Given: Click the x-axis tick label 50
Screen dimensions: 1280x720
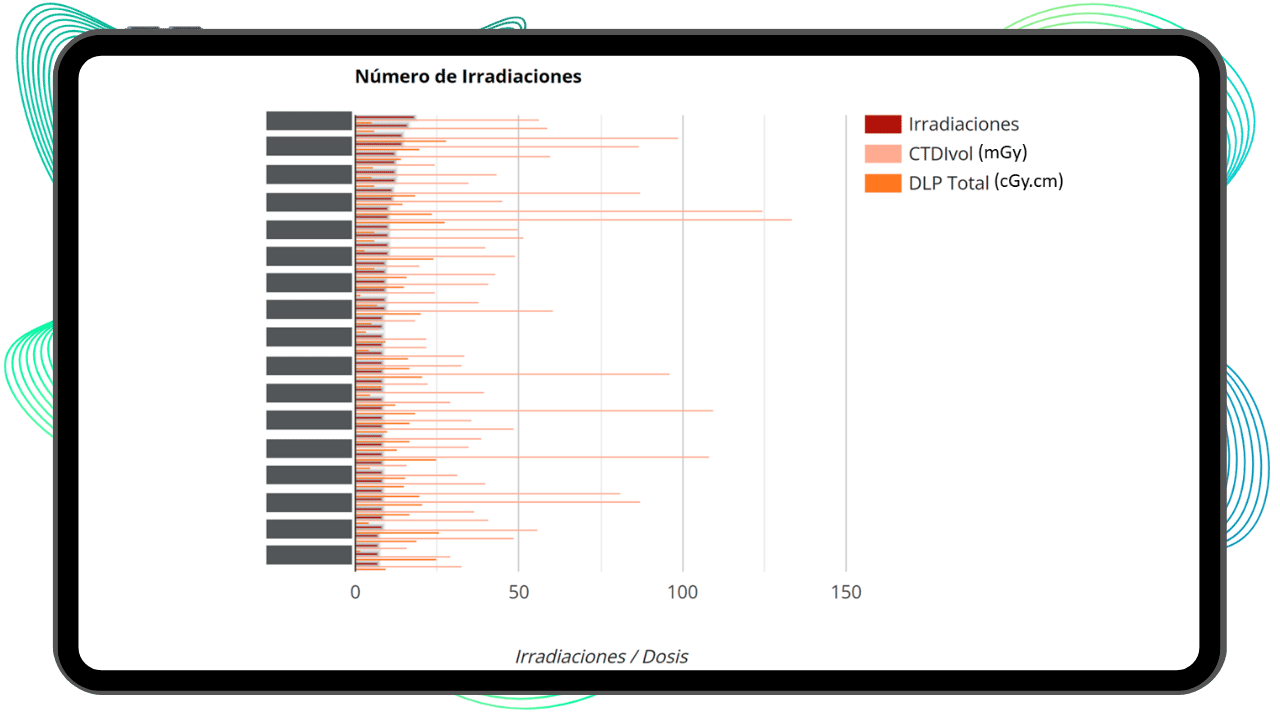Looking at the screenshot, I should 518,592.
